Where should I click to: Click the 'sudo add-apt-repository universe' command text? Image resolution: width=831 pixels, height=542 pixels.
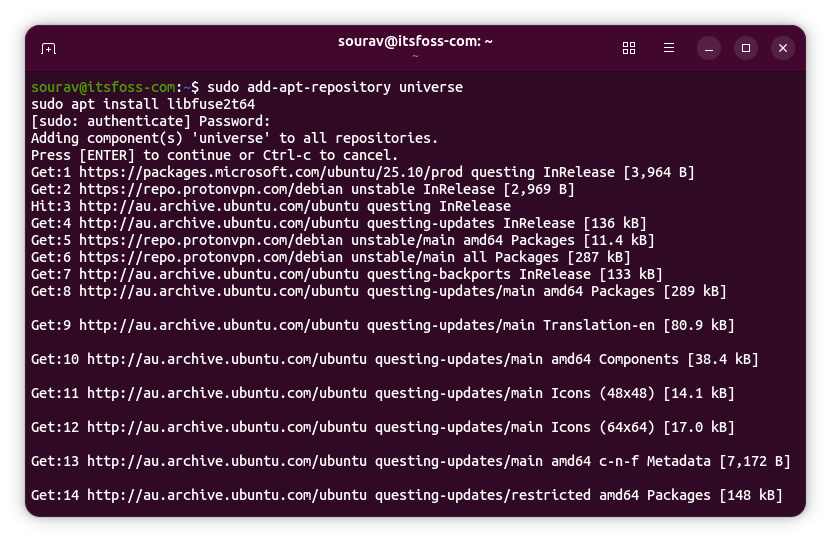coord(334,87)
